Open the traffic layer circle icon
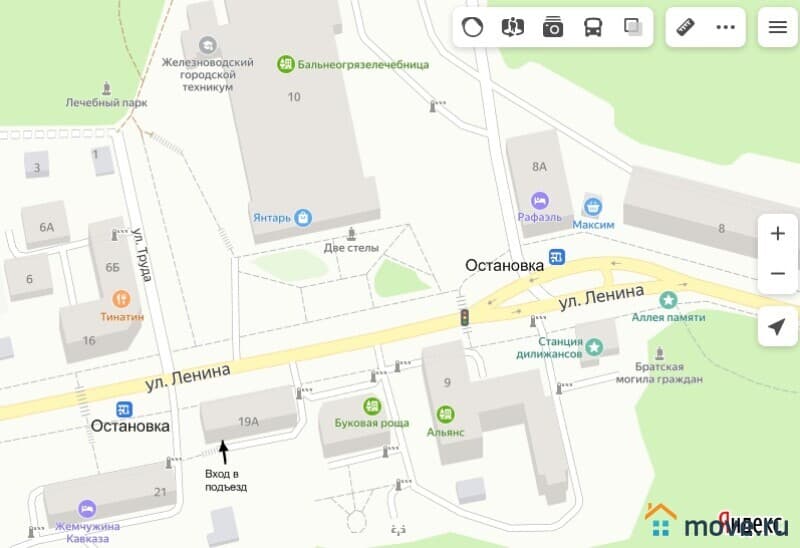Image resolution: width=800 pixels, height=548 pixels. pyautogui.click(x=472, y=27)
